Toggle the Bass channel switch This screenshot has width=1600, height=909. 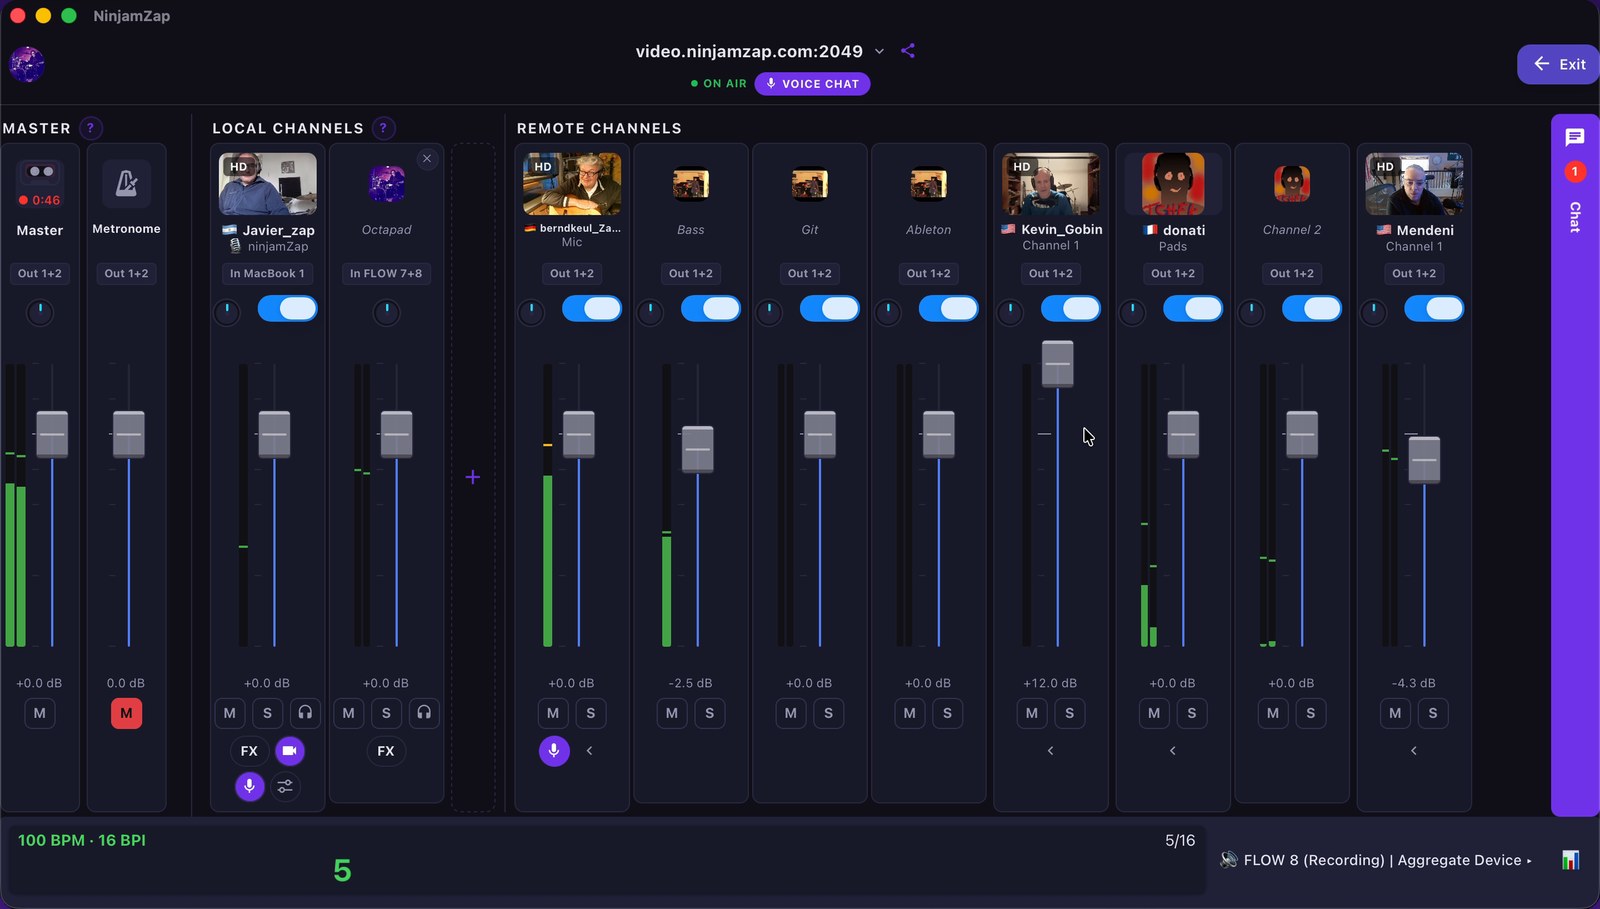click(710, 309)
